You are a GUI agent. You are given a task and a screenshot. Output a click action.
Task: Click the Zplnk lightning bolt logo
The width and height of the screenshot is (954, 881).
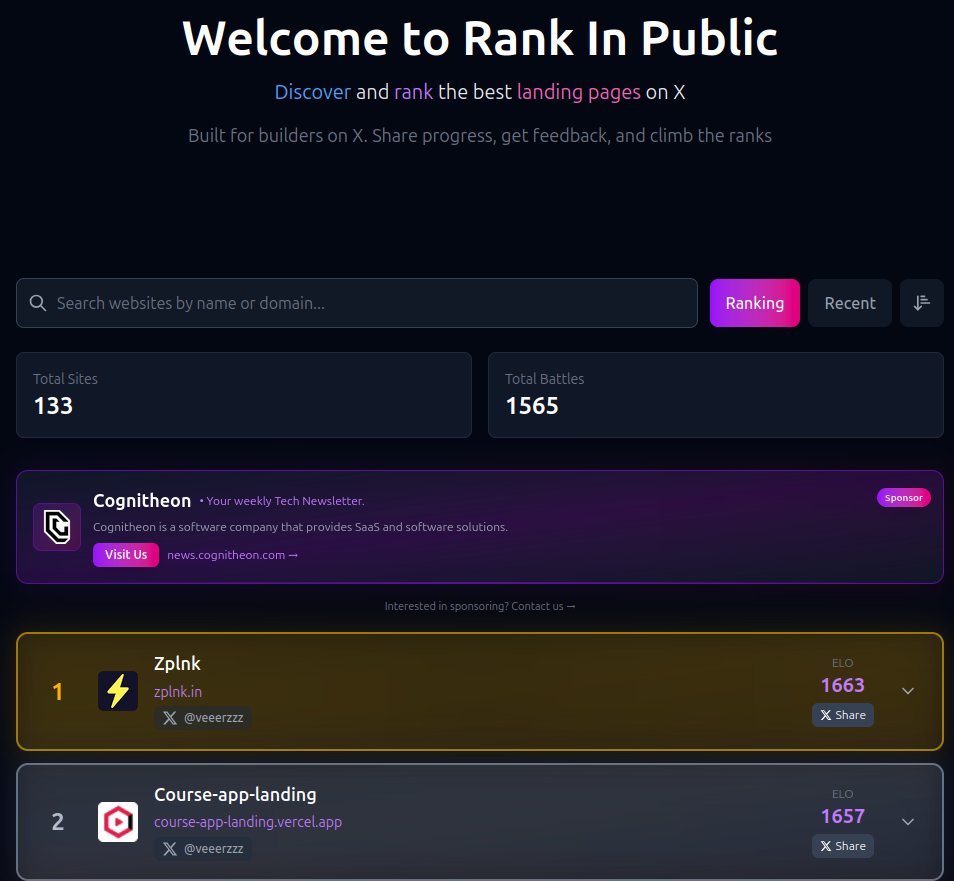118,691
